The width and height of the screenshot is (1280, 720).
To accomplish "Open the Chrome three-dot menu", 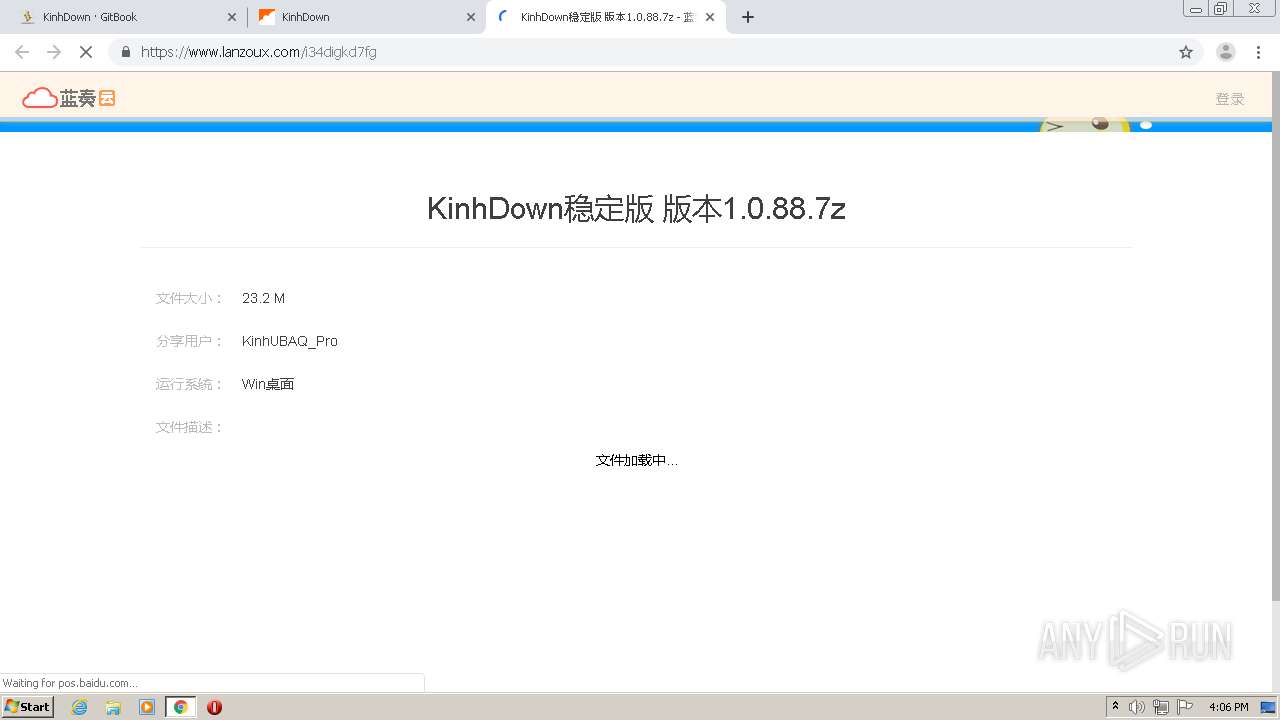I will [x=1258, y=52].
